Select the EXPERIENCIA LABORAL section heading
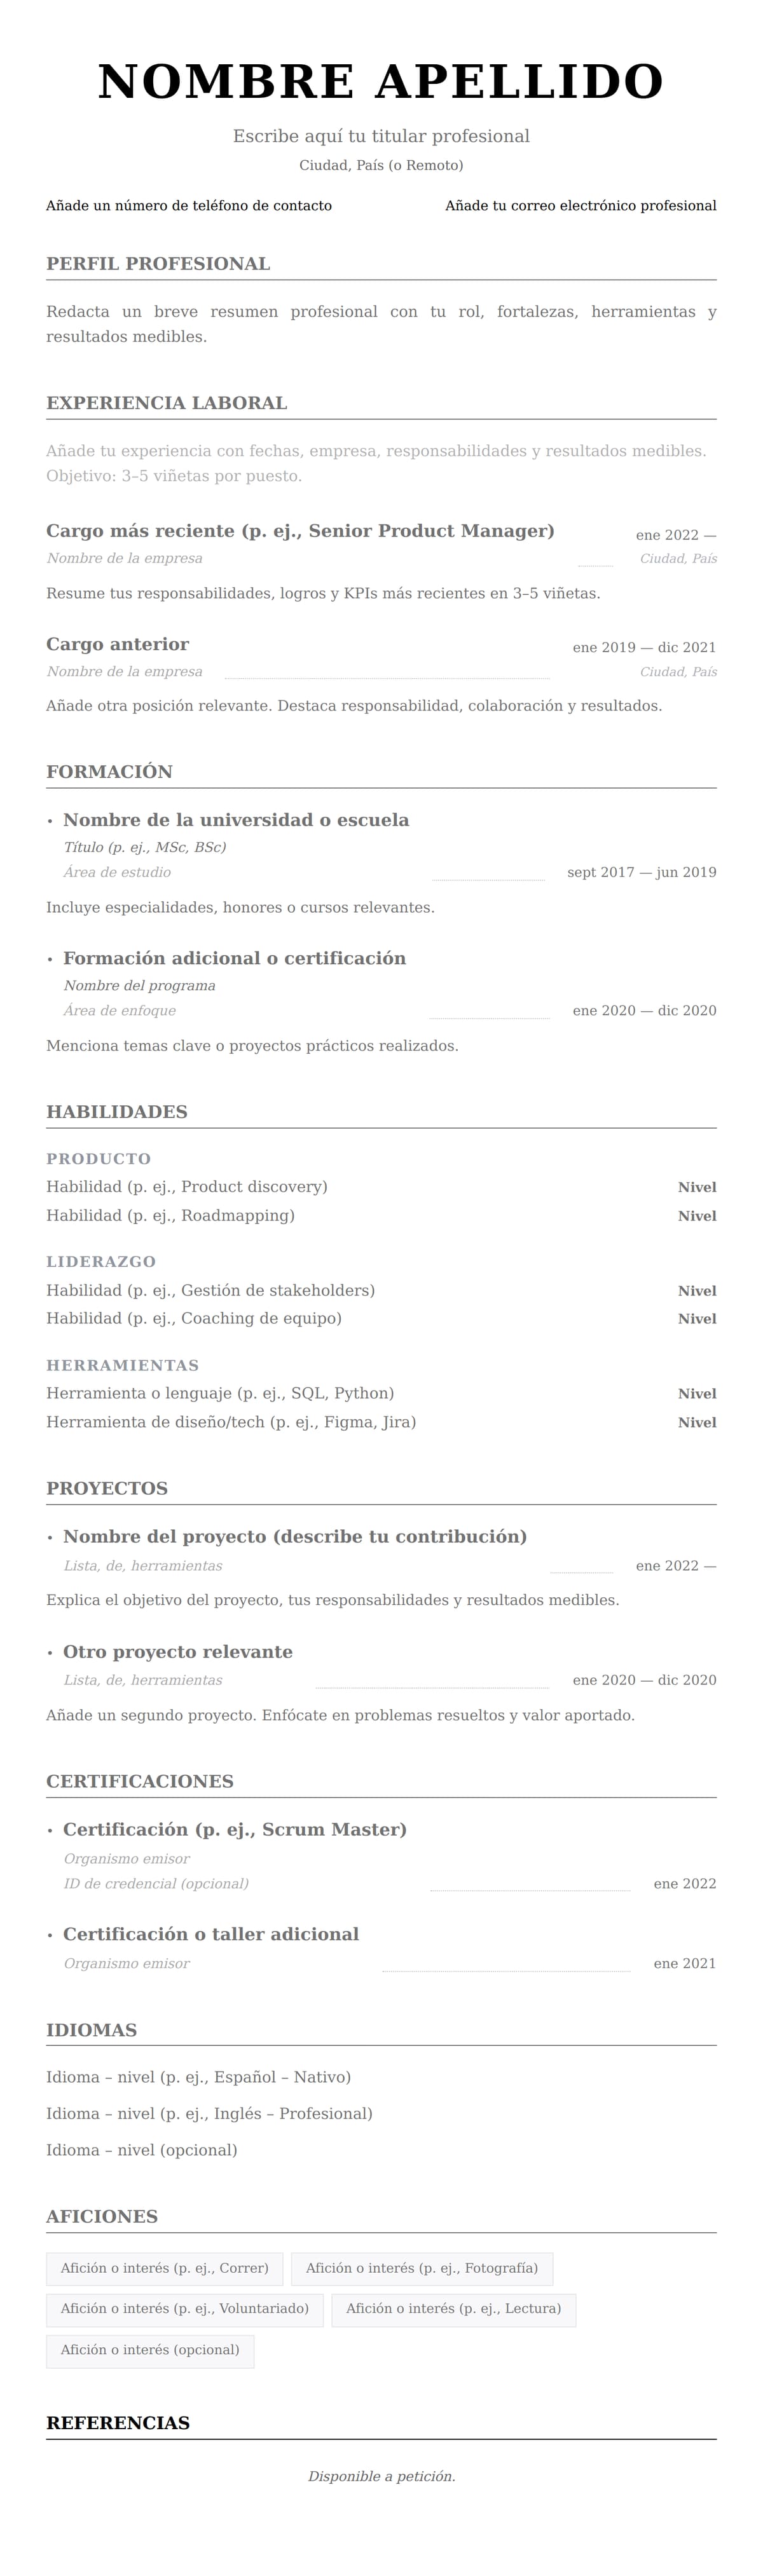Image resolution: width=763 pixels, height=2576 pixels. pos(167,403)
